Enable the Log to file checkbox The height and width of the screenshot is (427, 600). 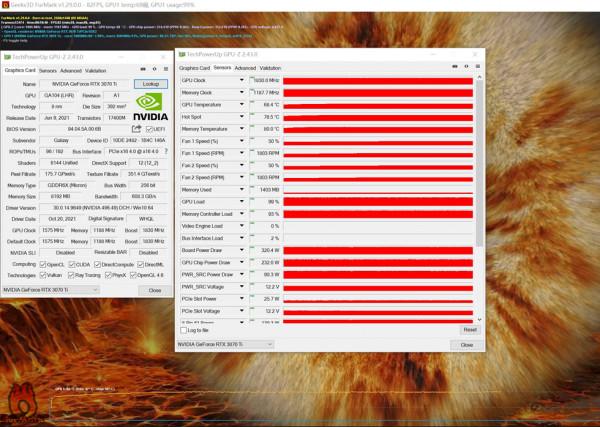(183, 329)
